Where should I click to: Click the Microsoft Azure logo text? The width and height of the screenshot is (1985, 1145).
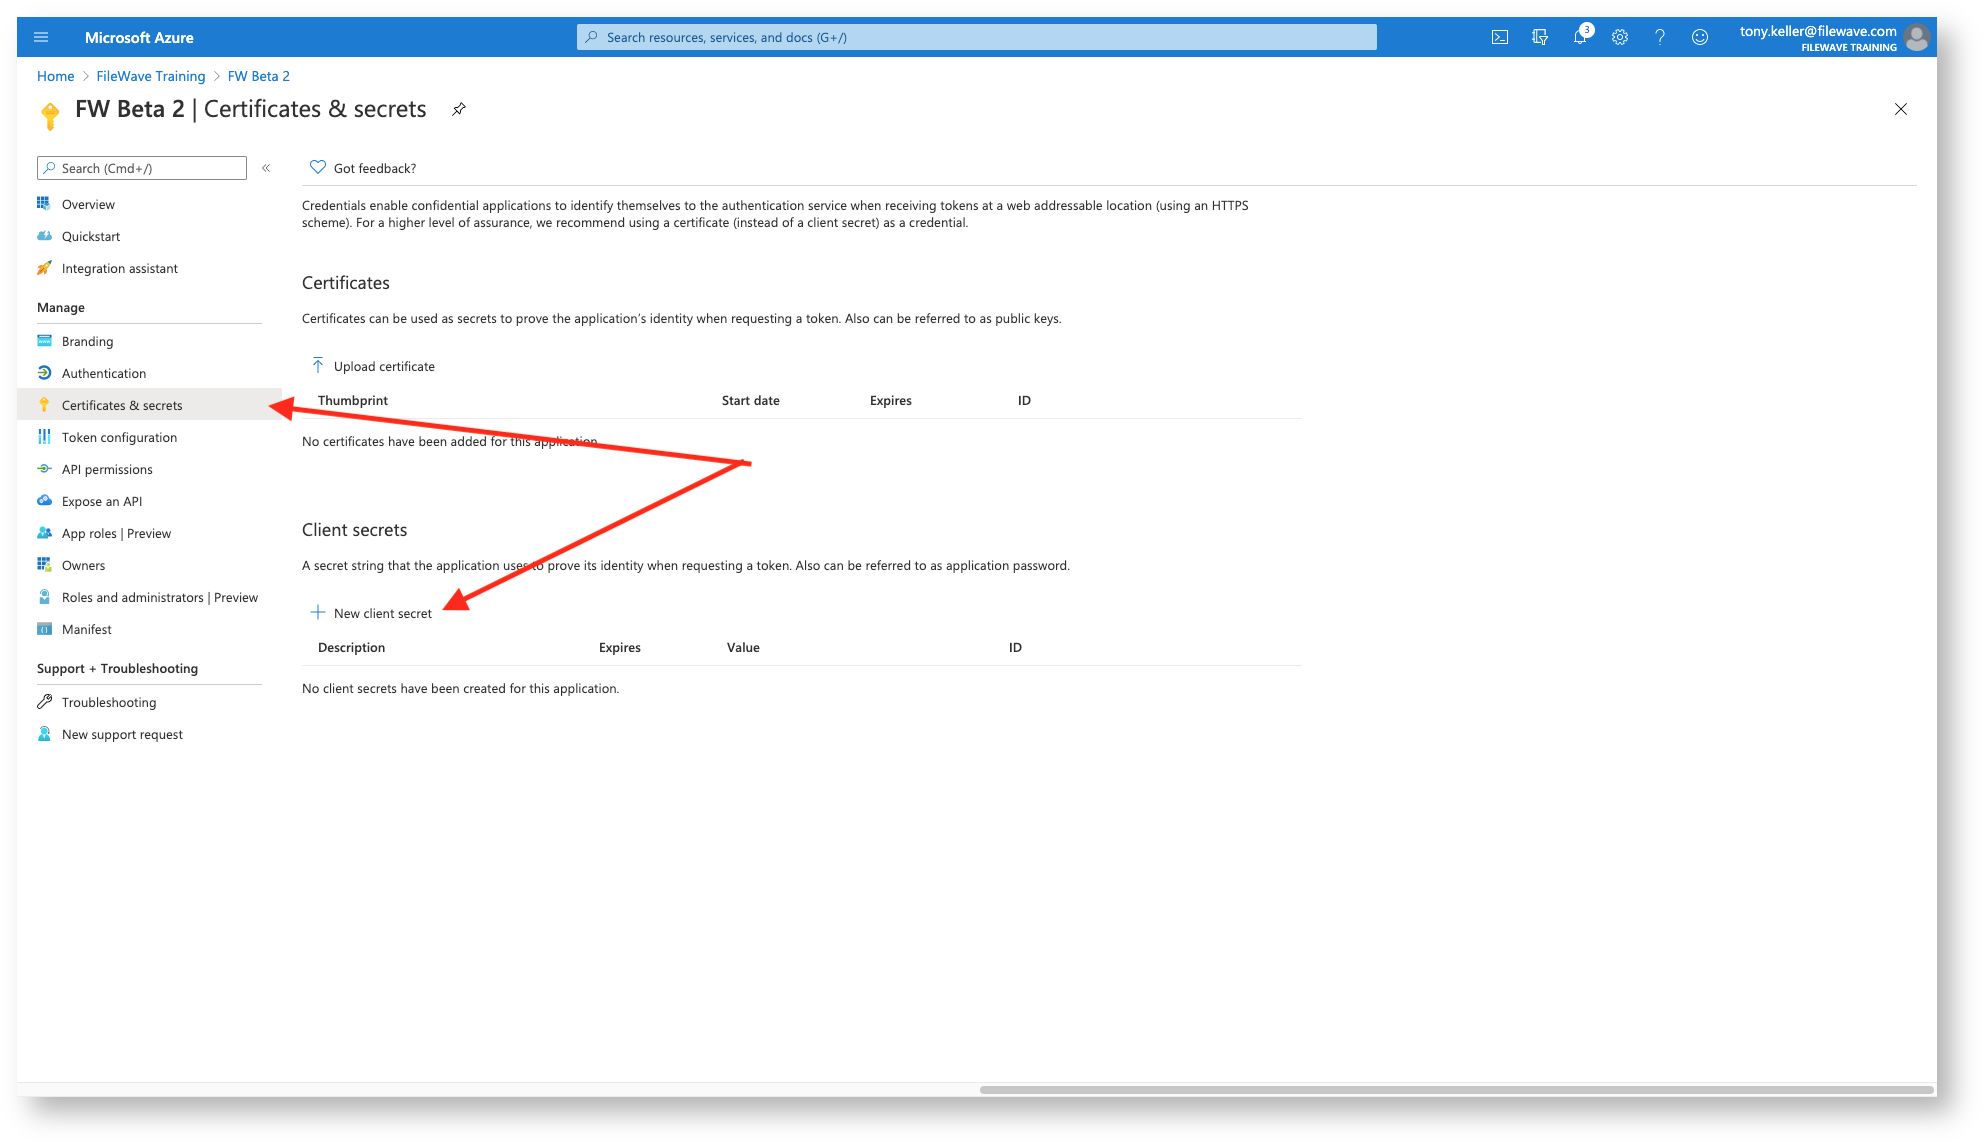click(139, 37)
